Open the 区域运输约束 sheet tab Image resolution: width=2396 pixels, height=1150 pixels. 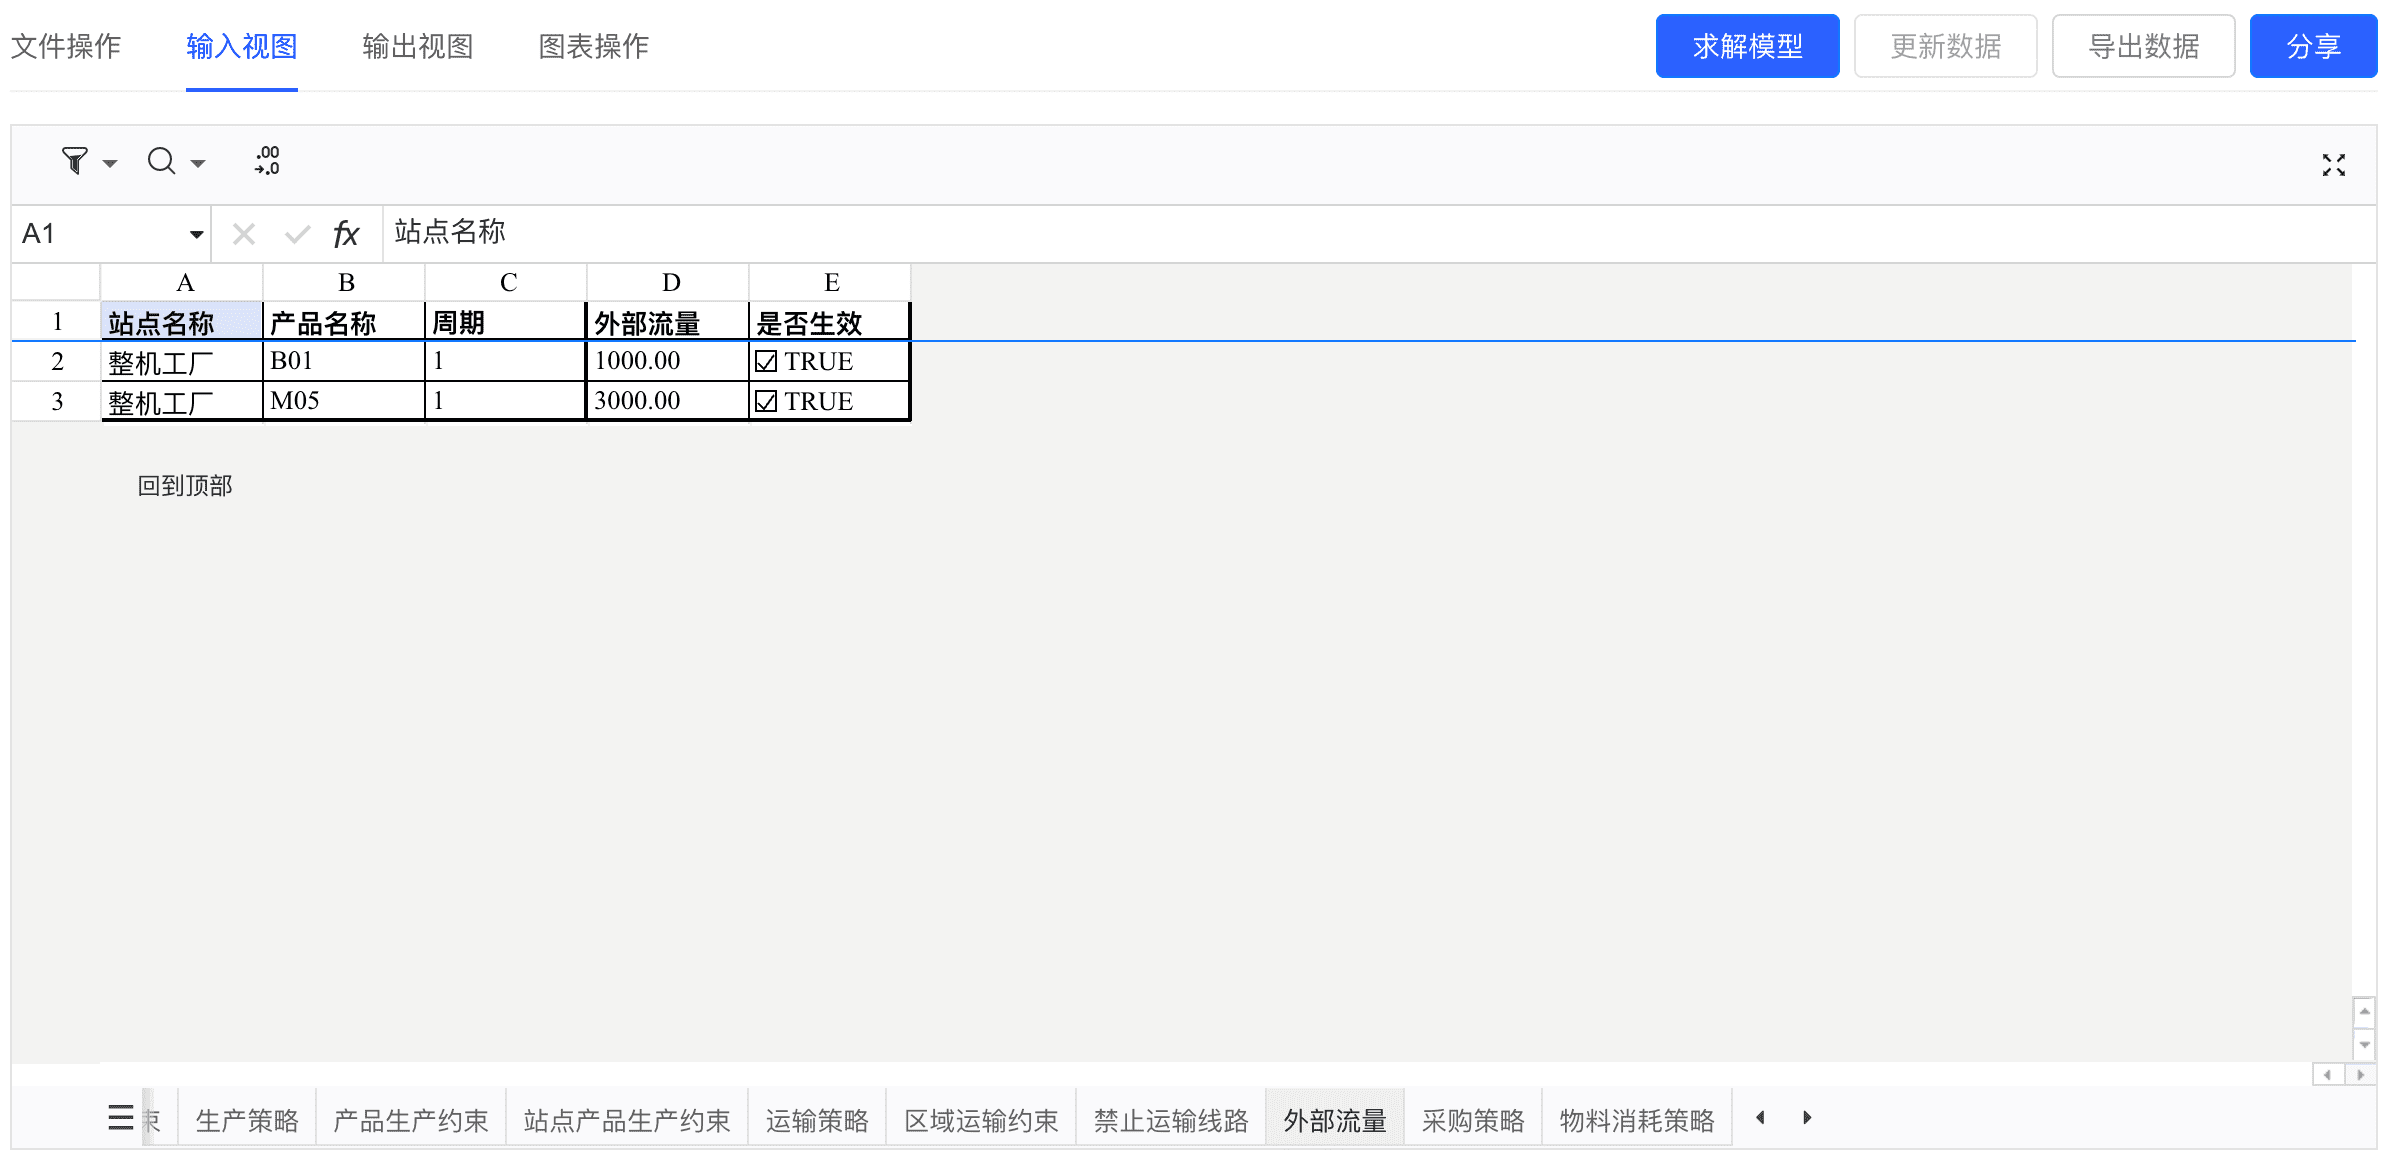coord(981,1120)
